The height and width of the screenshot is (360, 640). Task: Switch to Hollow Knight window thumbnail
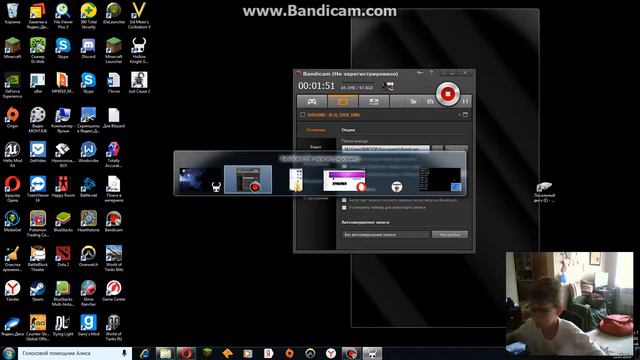(200, 180)
